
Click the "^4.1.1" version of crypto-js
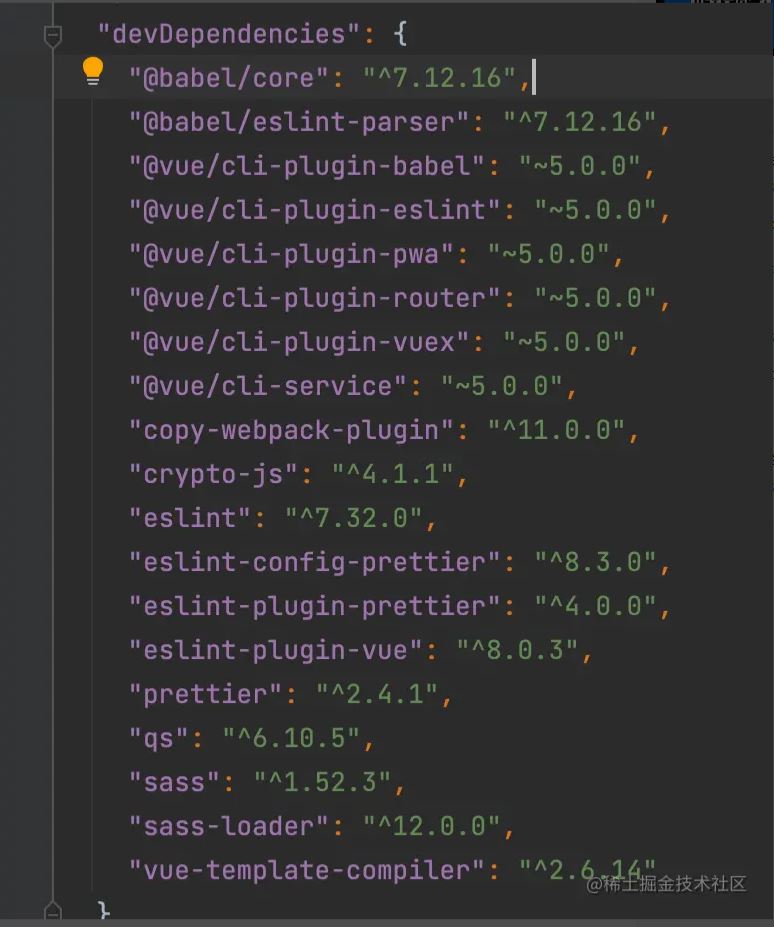click(x=392, y=474)
